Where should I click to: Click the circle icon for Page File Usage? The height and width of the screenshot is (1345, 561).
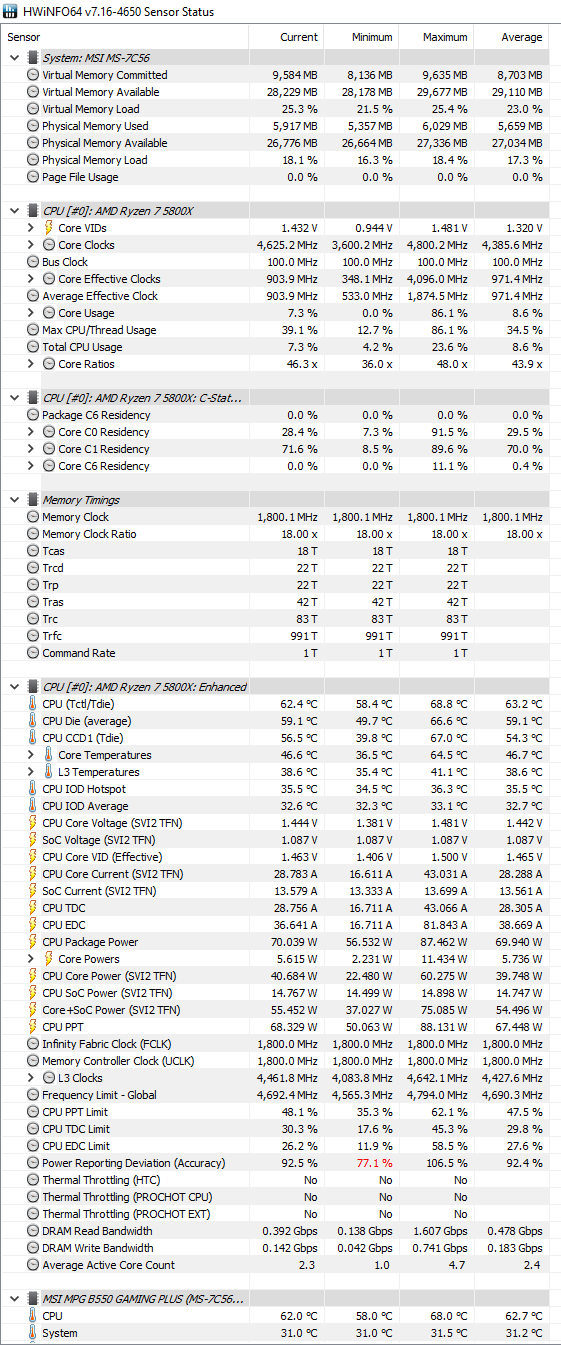tap(33, 177)
